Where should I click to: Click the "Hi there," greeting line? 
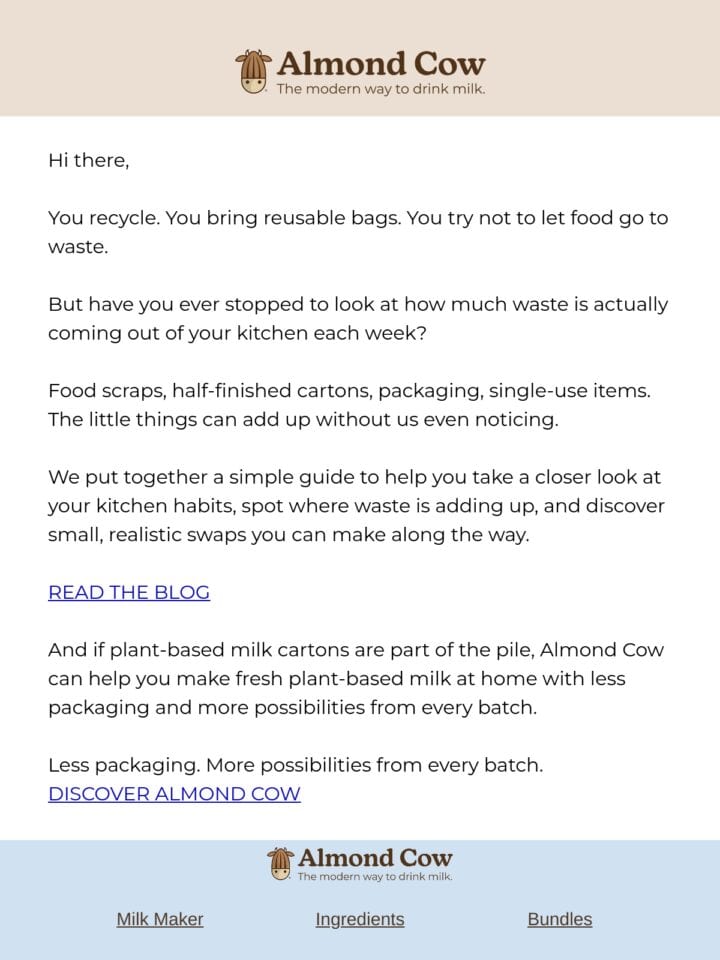coord(89,160)
